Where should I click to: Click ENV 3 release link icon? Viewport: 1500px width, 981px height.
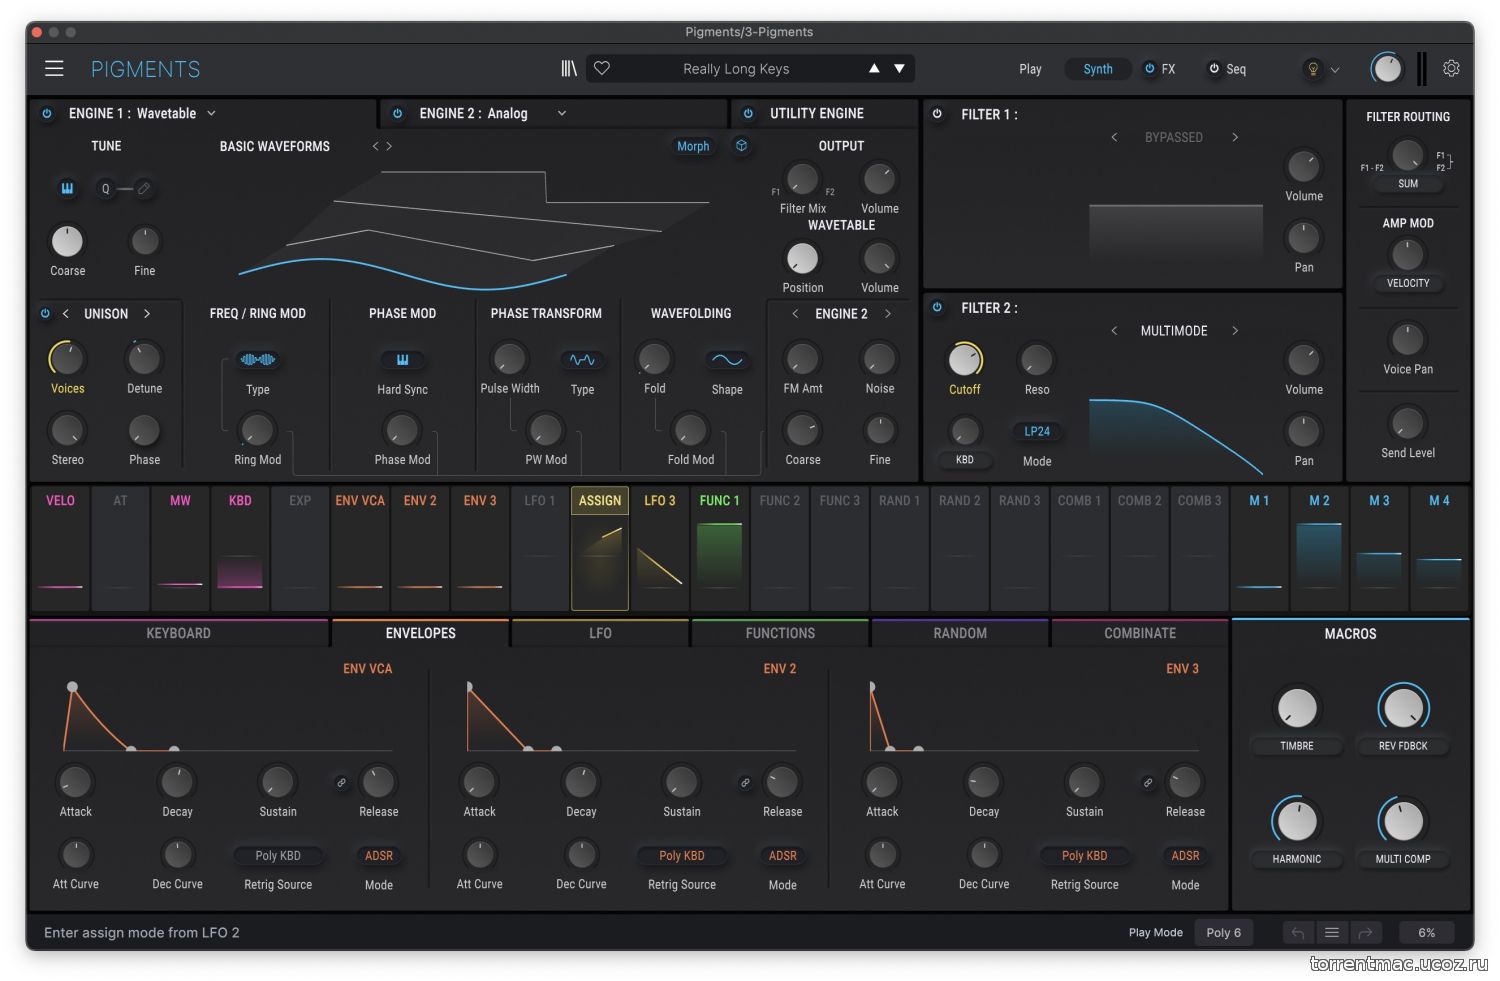tap(1148, 783)
